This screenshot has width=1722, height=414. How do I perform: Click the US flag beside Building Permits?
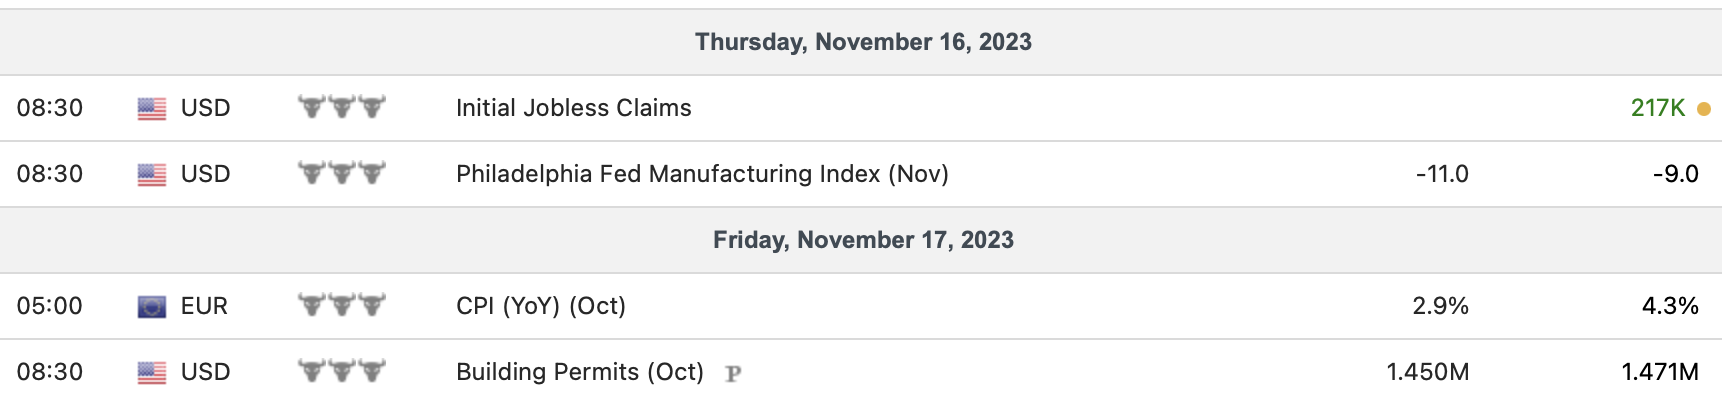click(x=152, y=373)
